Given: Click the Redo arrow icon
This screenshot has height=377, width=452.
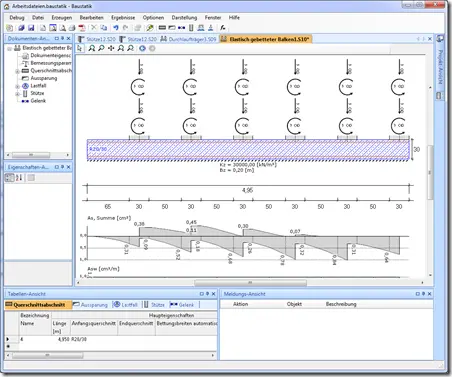Looking at the screenshot, I should (126, 28).
